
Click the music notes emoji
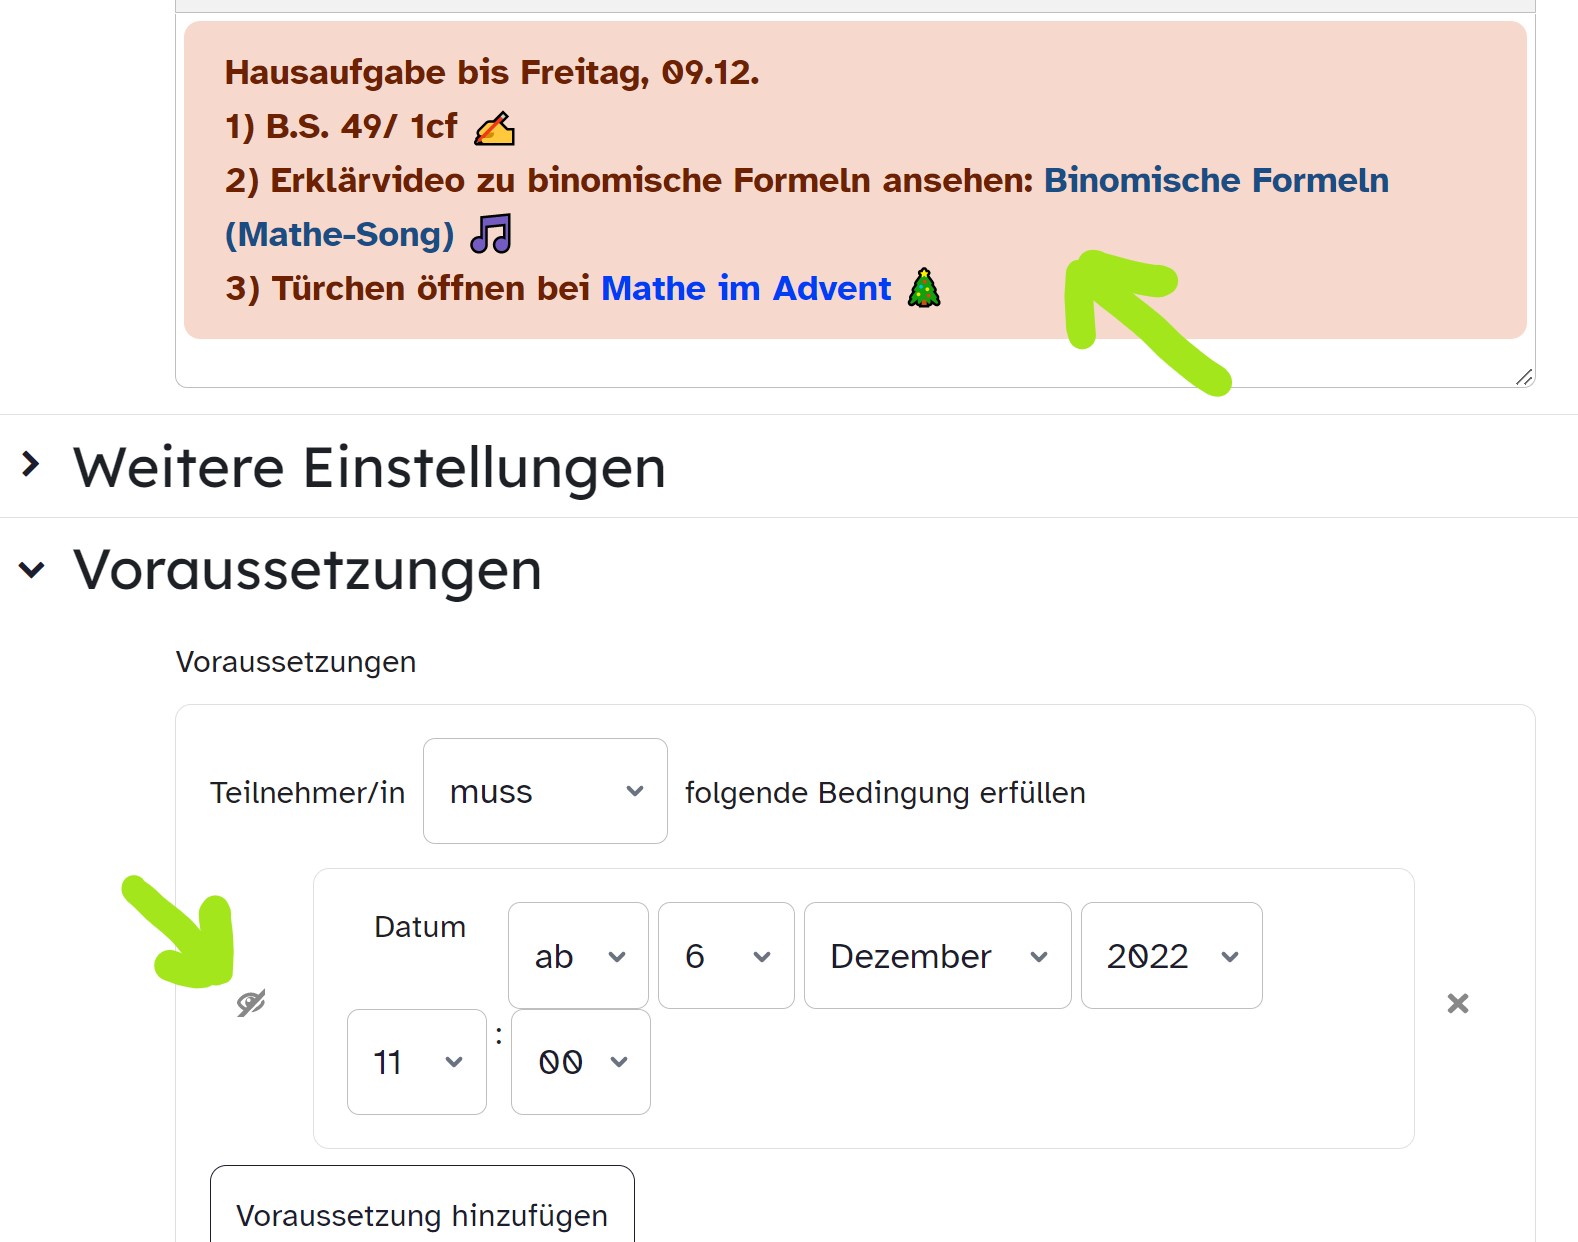tap(491, 234)
